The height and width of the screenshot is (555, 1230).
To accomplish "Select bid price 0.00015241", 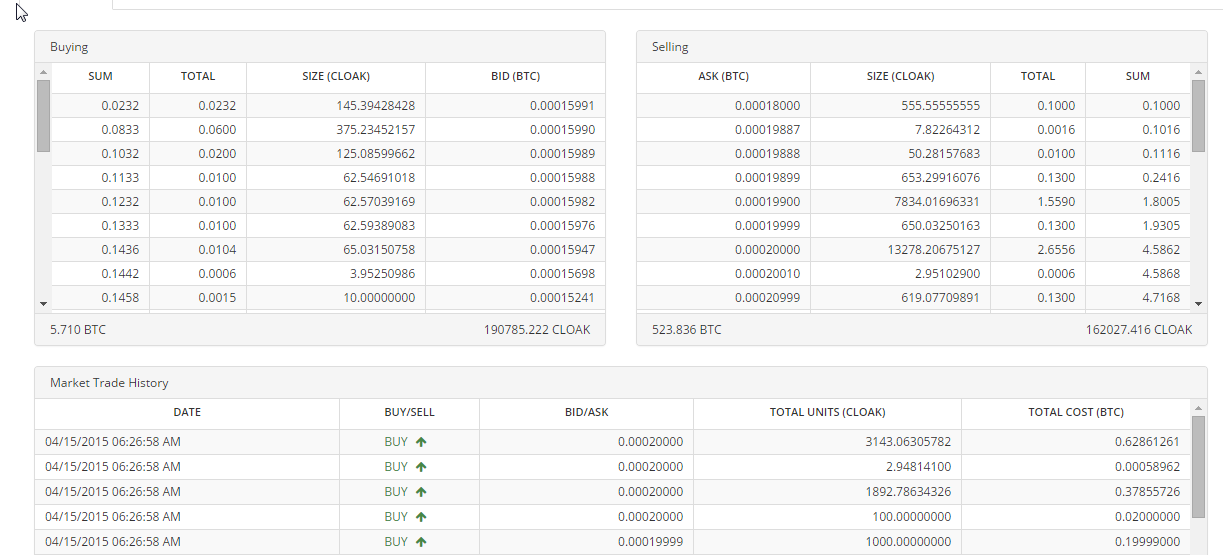I will click(562, 297).
